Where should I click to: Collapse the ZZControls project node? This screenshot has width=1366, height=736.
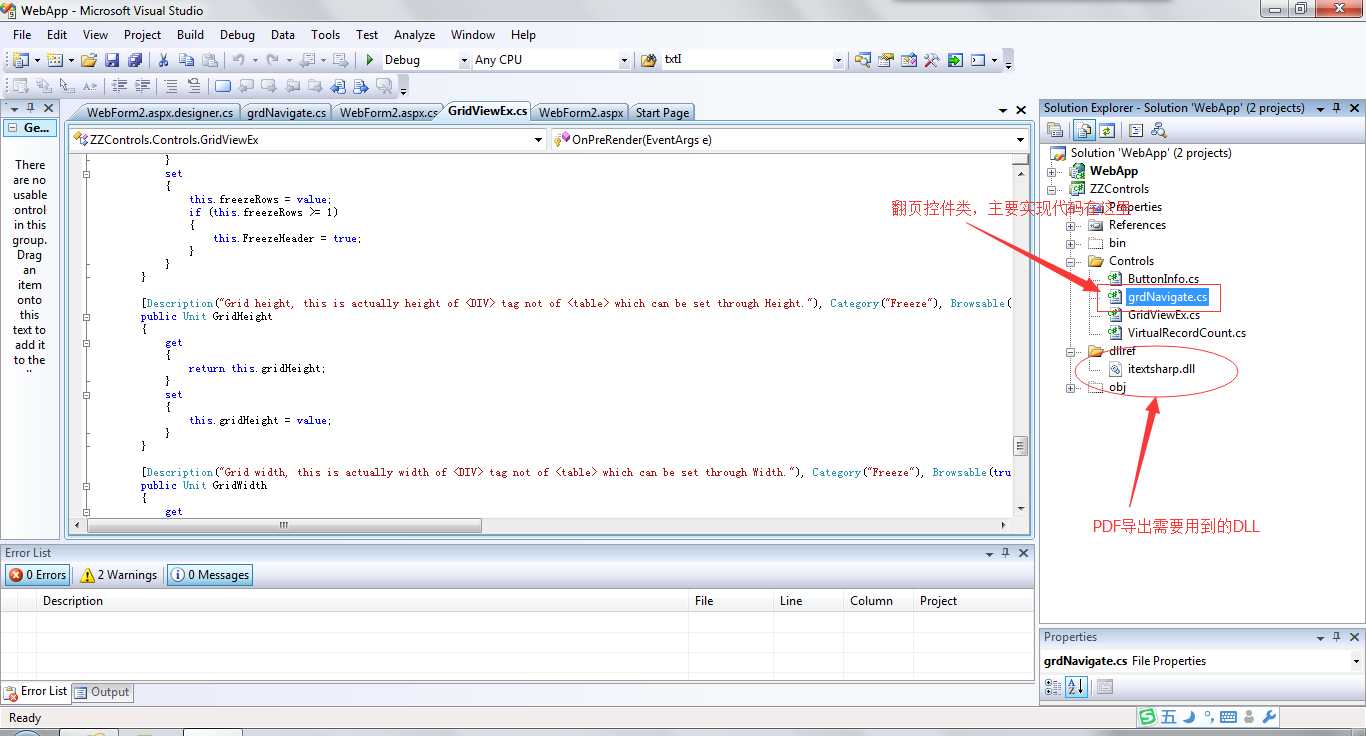[x=1052, y=189]
